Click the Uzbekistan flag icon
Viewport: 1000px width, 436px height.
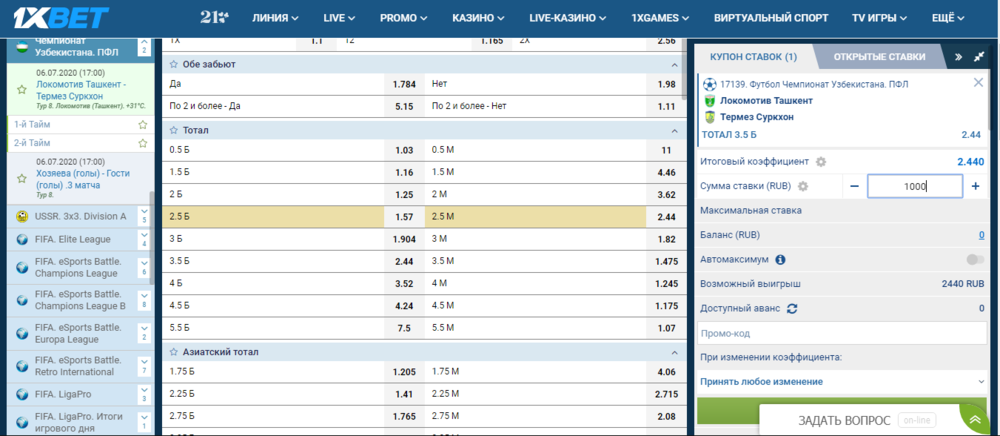[x=22, y=48]
